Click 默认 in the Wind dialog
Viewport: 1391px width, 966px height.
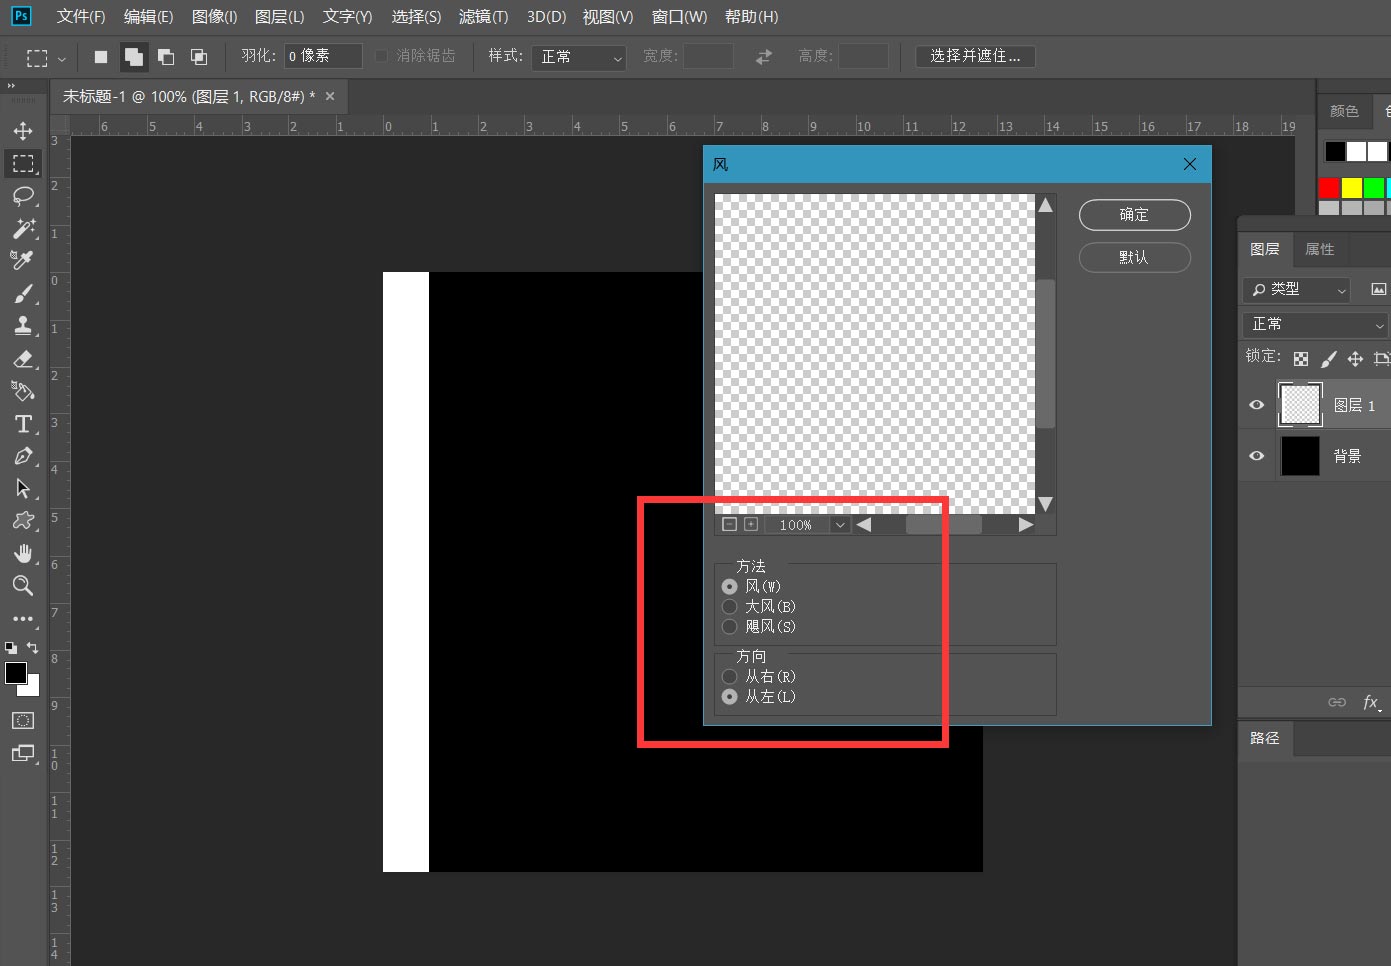coord(1135,257)
